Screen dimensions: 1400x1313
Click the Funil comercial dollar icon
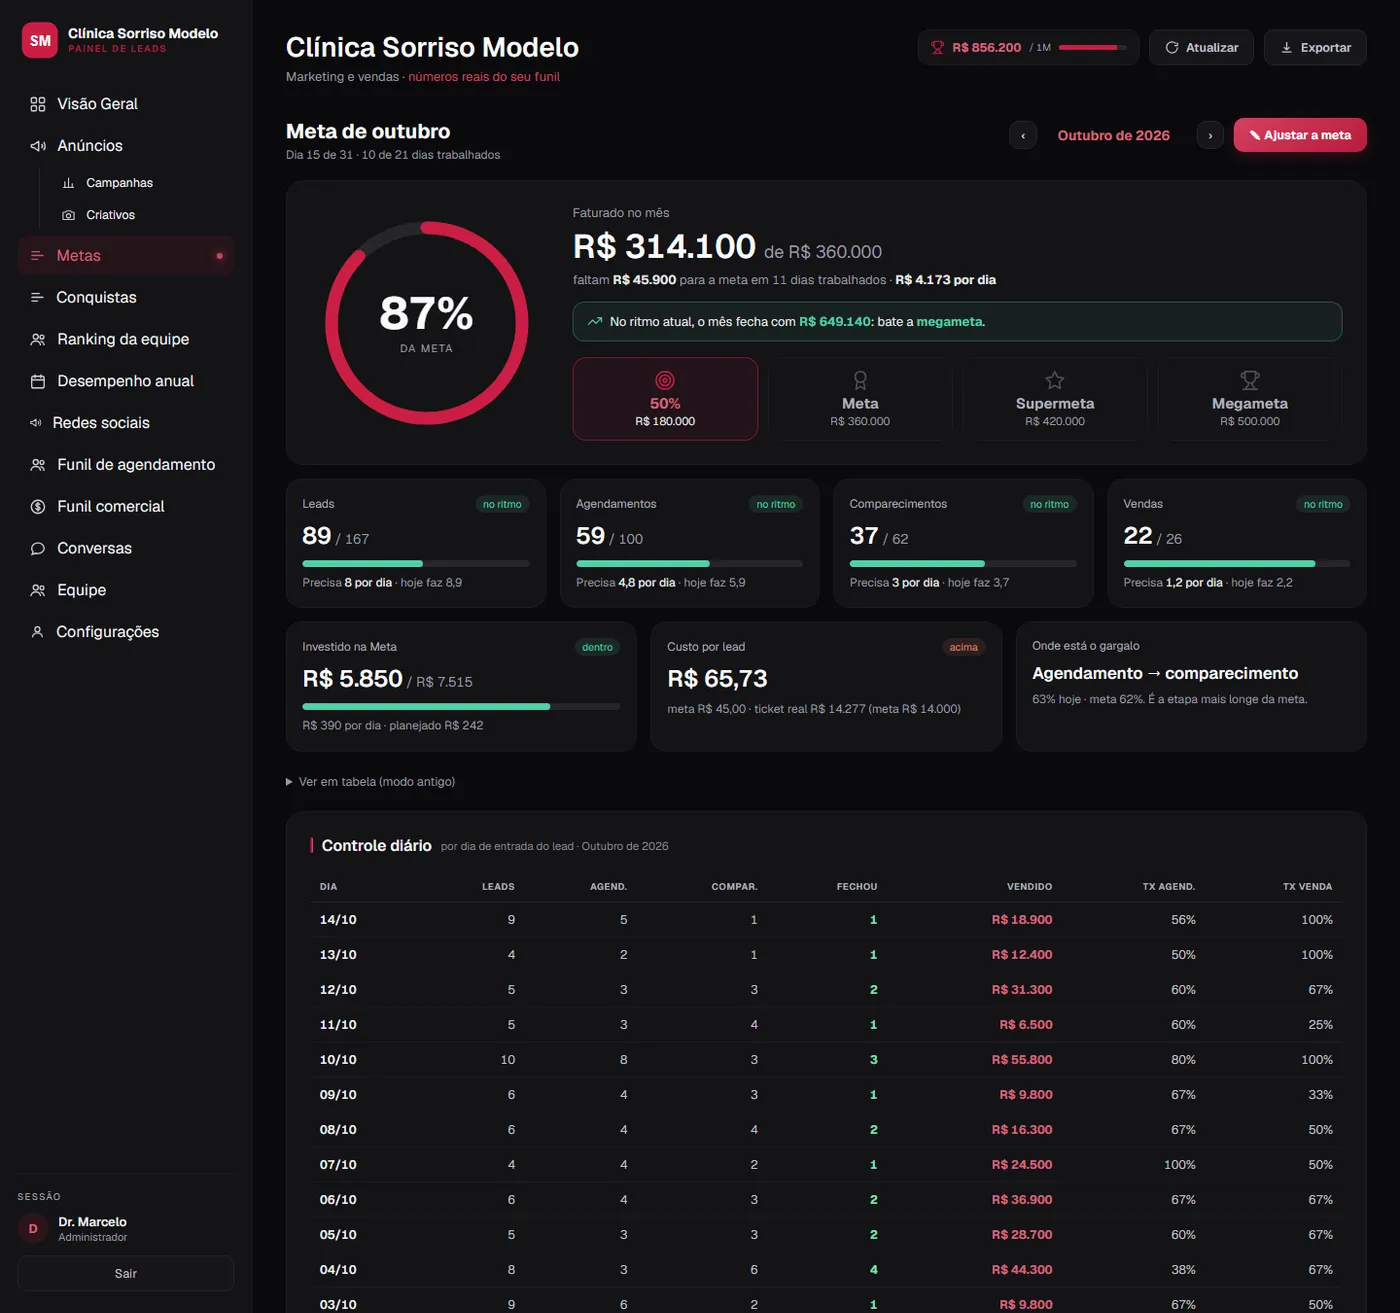click(x=38, y=507)
